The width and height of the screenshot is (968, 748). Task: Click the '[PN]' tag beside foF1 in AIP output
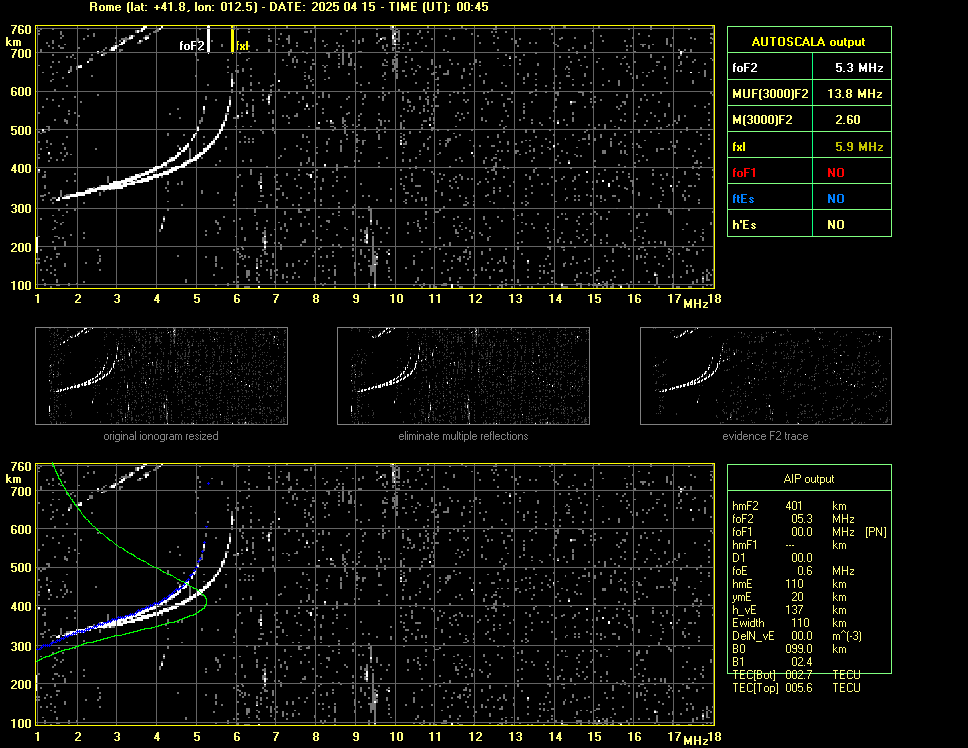(x=875, y=532)
